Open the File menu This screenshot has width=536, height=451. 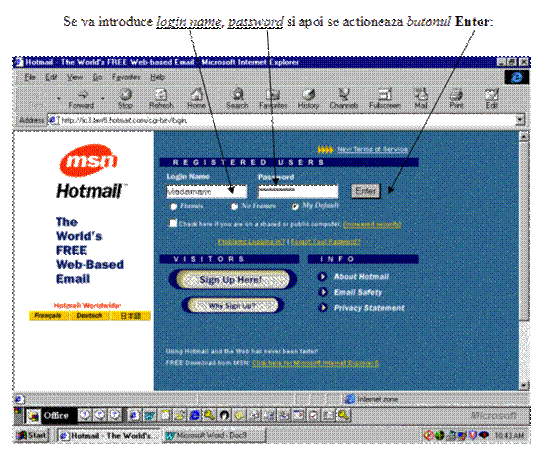pyautogui.click(x=30, y=77)
